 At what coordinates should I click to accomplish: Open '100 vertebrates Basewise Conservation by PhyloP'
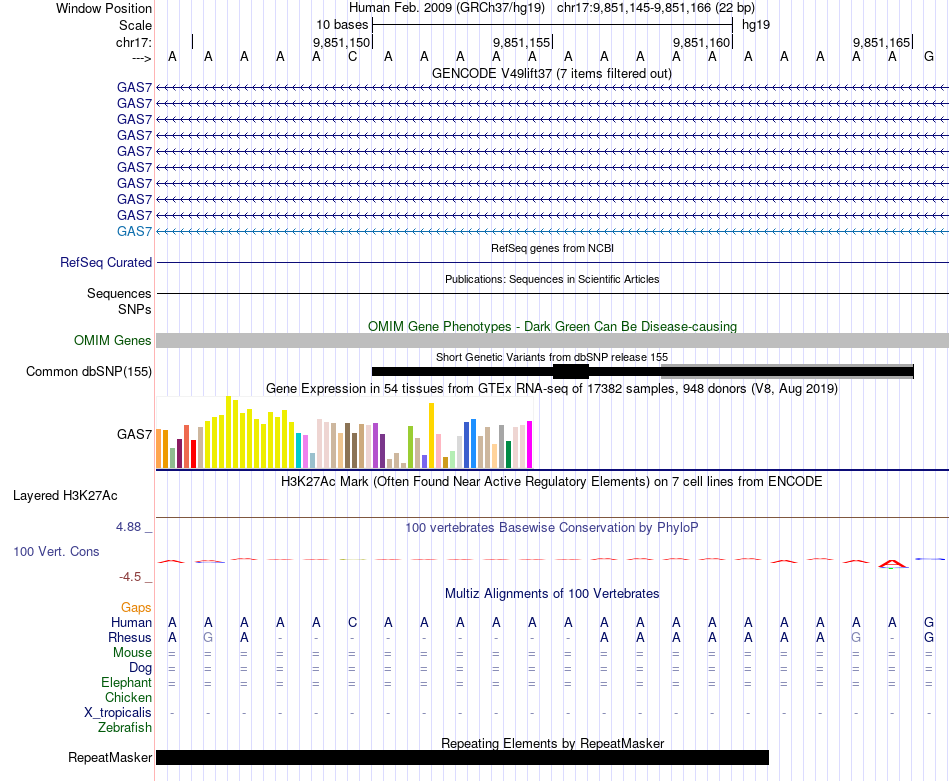coord(552,528)
